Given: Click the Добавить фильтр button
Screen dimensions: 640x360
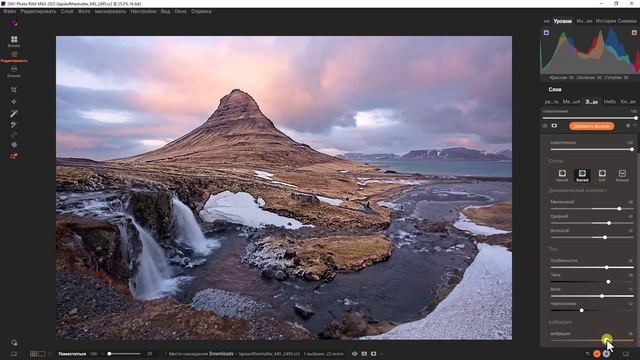Looking at the screenshot, I should click(x=591, y=126).
